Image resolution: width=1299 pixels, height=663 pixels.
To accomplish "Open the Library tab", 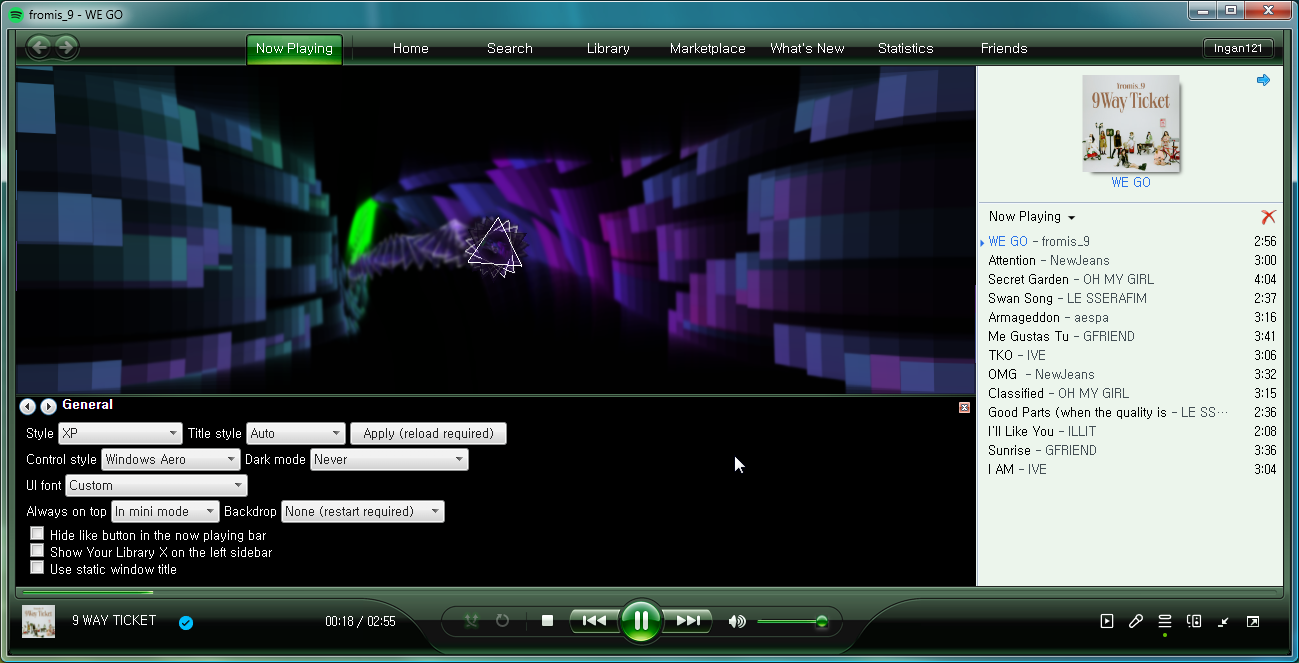I will [608, 48].
